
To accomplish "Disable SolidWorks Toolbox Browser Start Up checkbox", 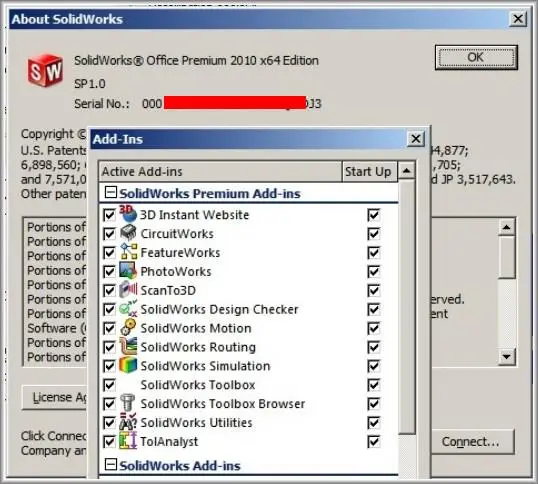I will [374, 404].
